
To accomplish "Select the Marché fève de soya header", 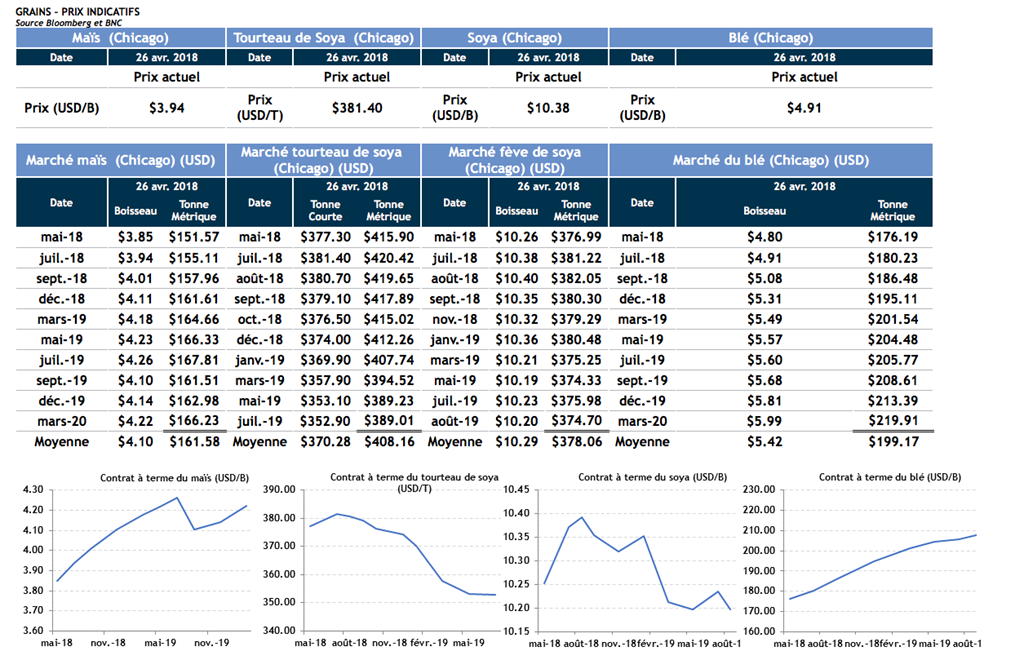I will coord(514,160).
